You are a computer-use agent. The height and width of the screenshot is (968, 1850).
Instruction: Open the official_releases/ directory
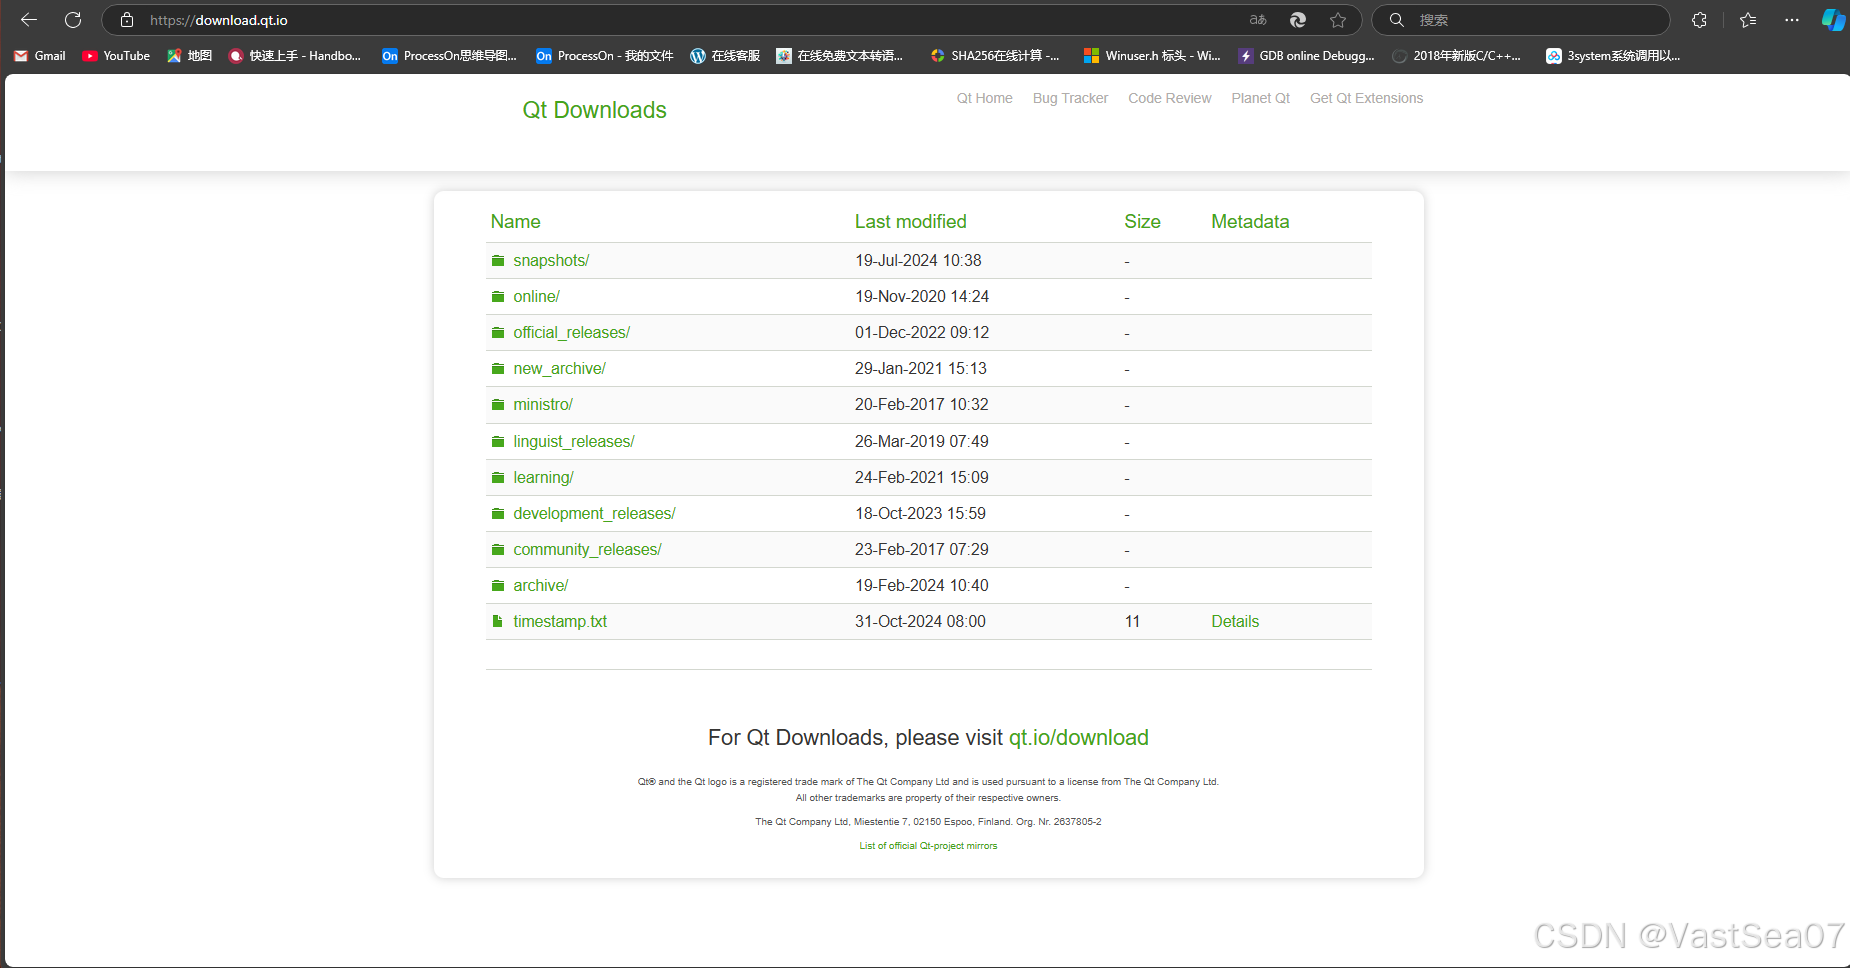[572, 332]
